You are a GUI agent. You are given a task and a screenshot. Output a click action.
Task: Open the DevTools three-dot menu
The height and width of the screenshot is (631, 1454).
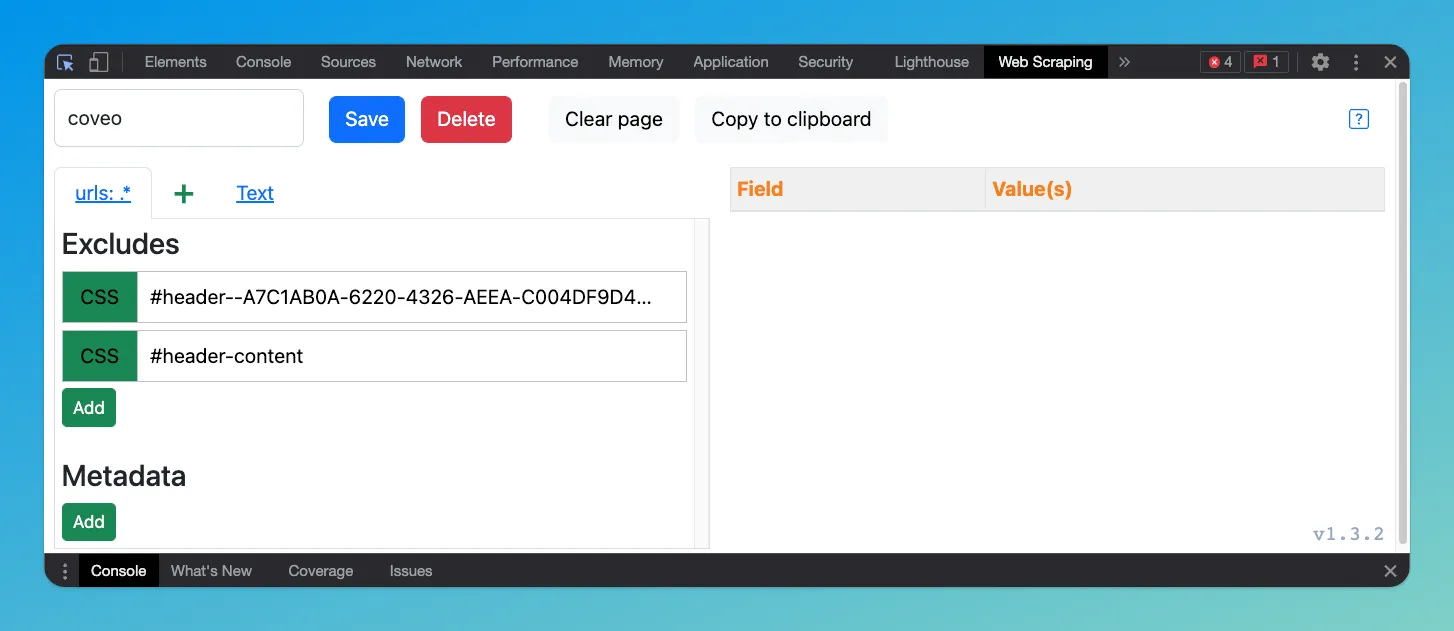coord(1356,62)
